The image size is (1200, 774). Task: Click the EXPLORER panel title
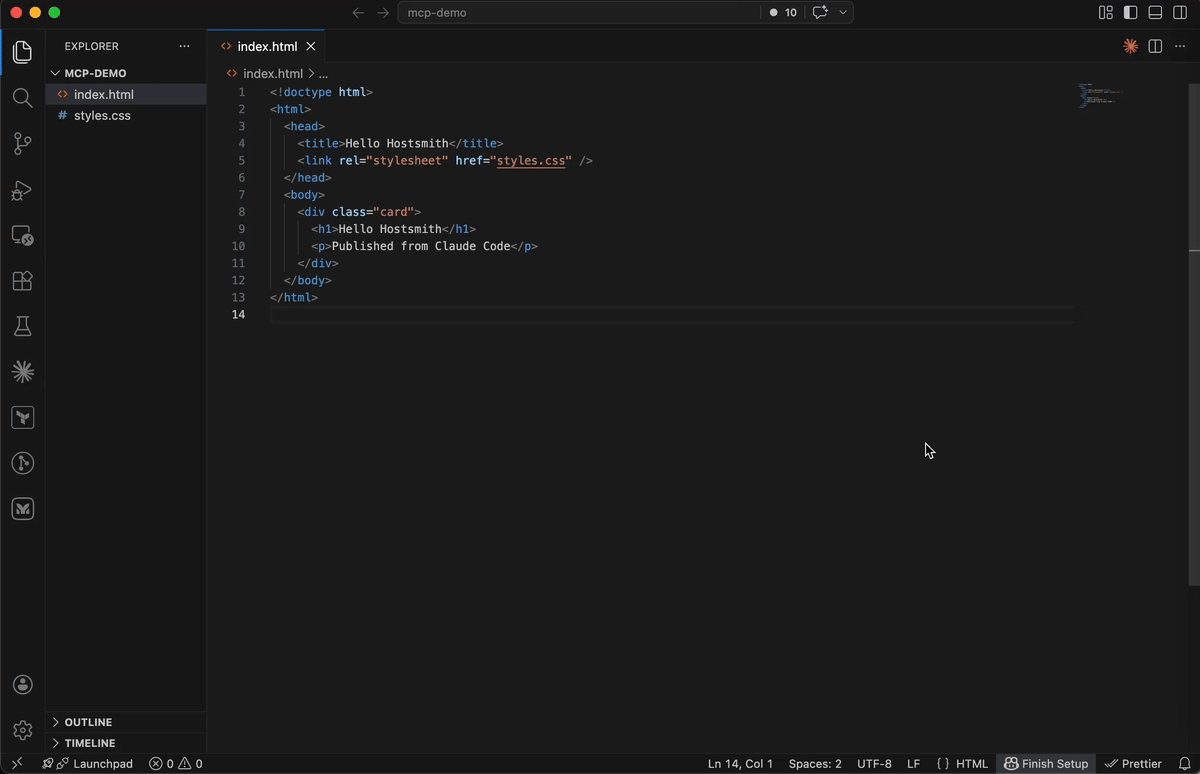coord(91,46)
